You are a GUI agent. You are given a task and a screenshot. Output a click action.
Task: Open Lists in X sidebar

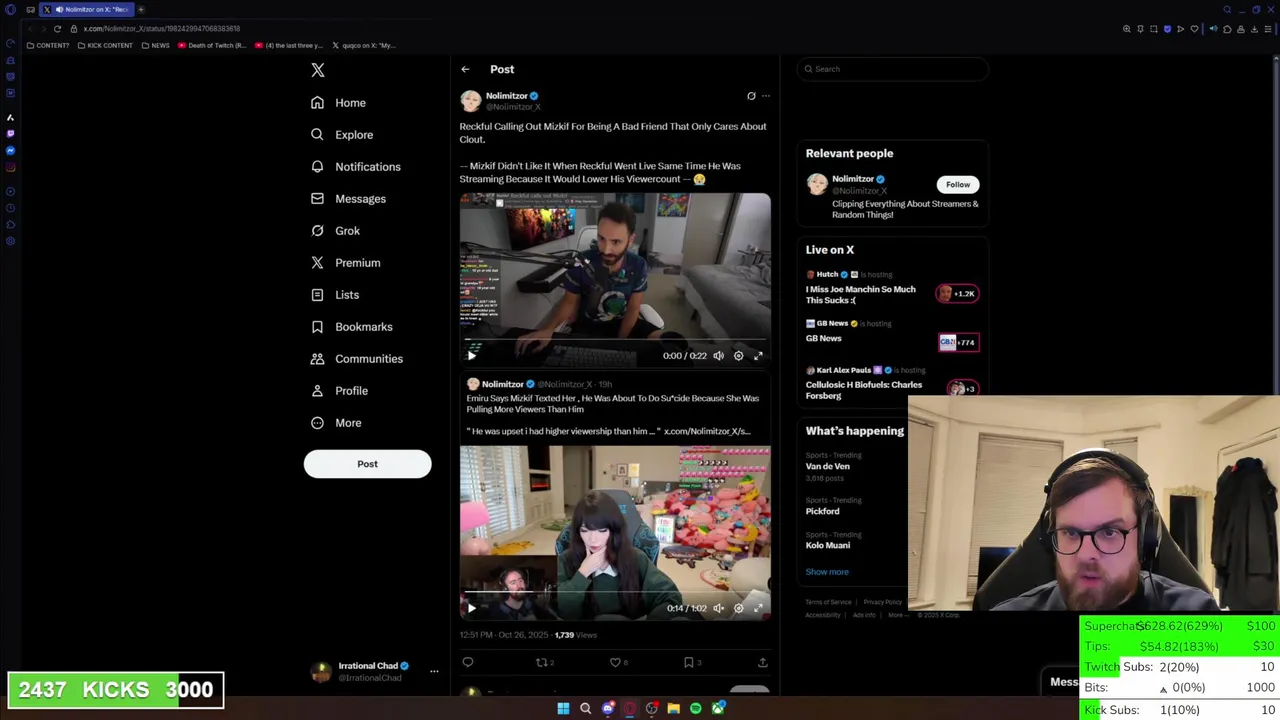(335, 295)
